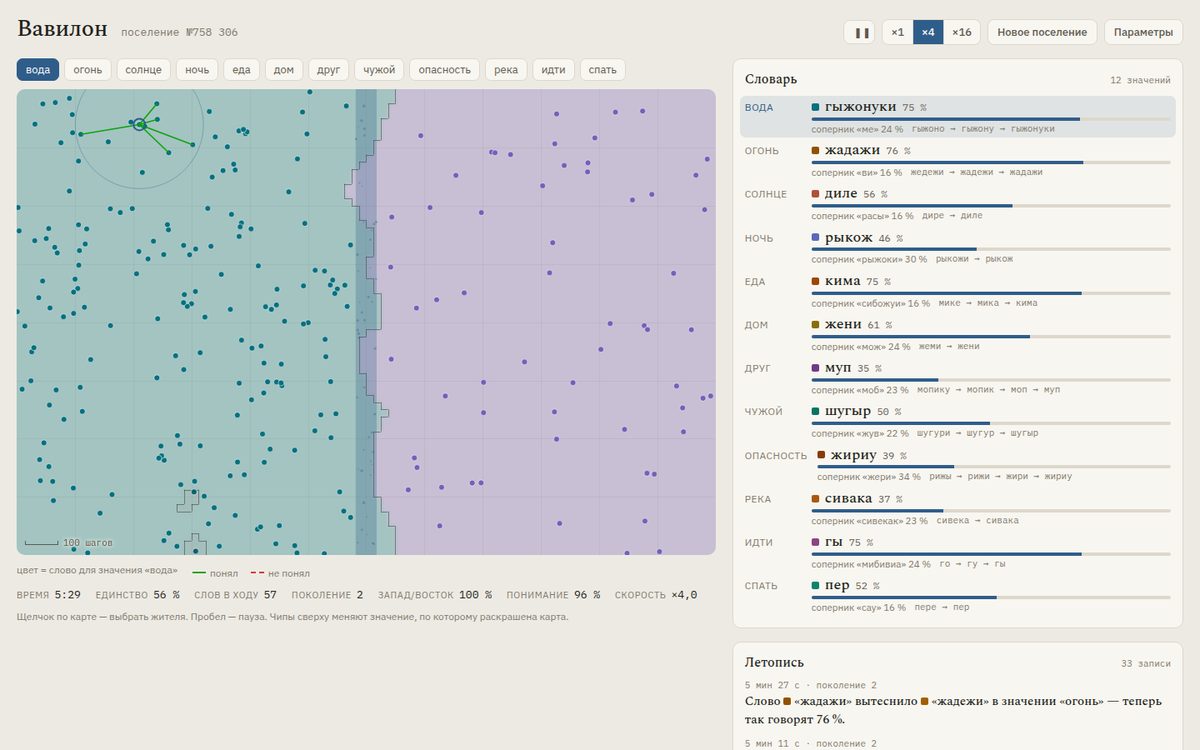Set speed to ×4
Screen dimensions: 1200x750
pyautogui.click(x=928, y=32)
